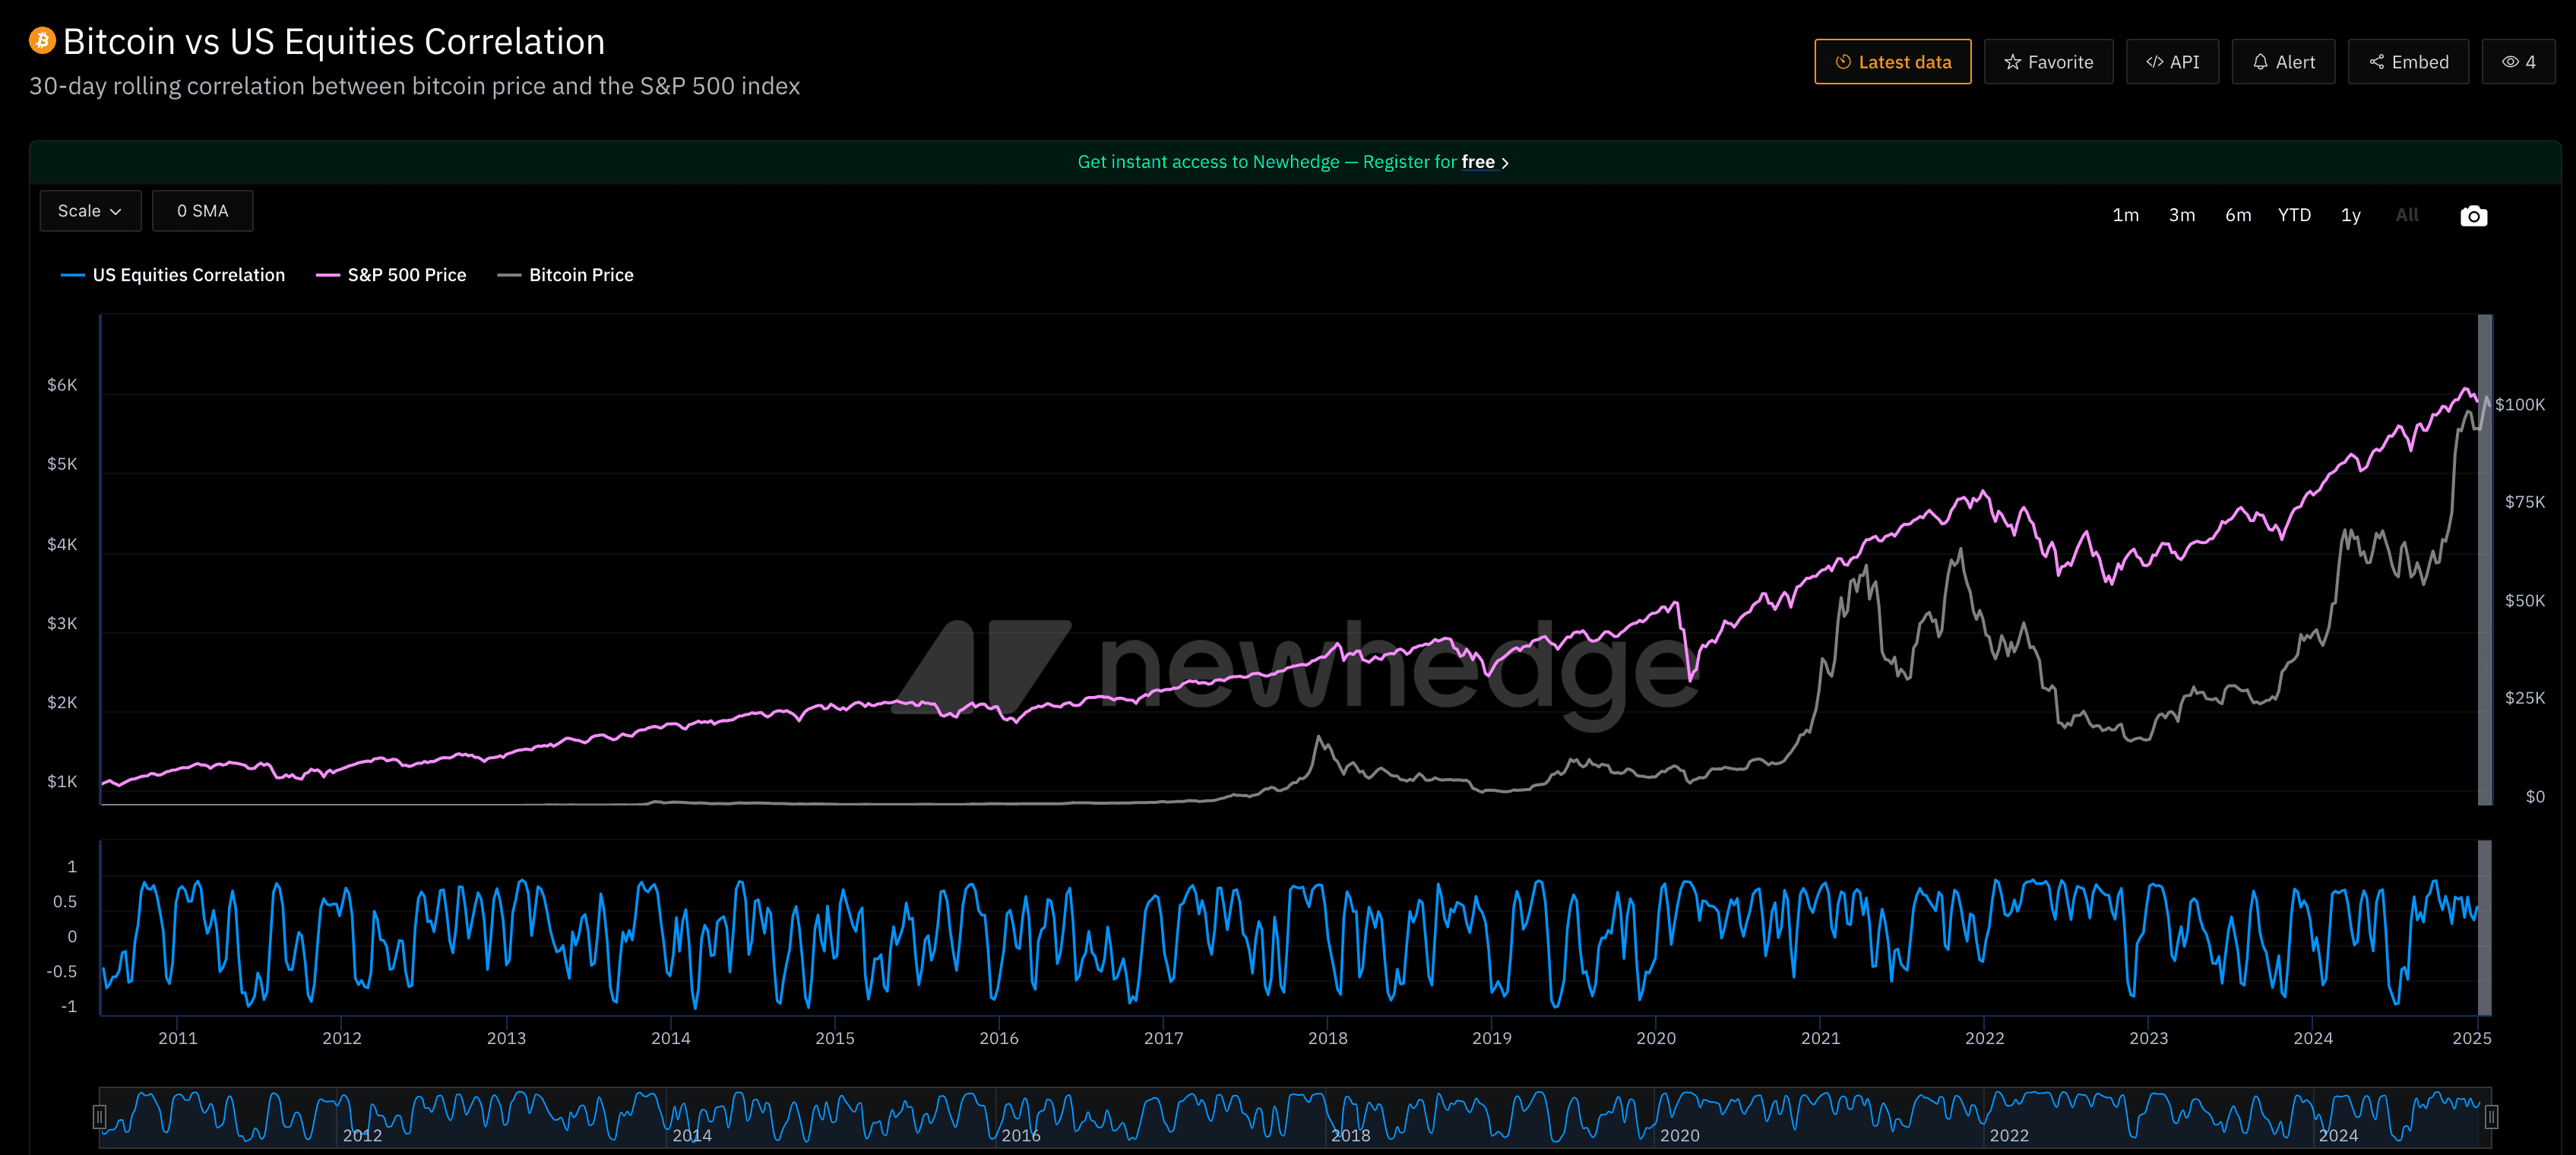Image resolution: width=2576 pixels, height=1155 pixels.
Task: Switch to the YTD time range
Action: pos(2293,215)
